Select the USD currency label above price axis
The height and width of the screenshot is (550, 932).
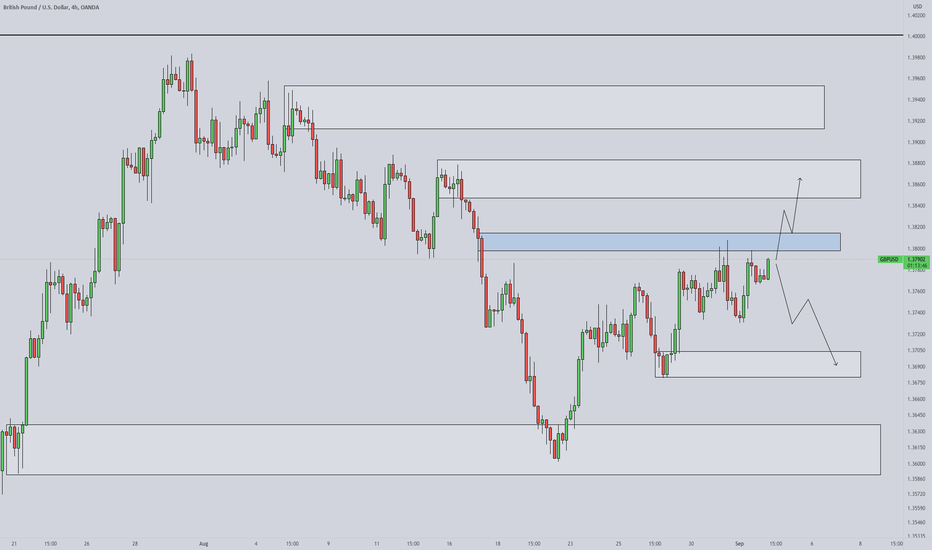click(x=917, y=6)
